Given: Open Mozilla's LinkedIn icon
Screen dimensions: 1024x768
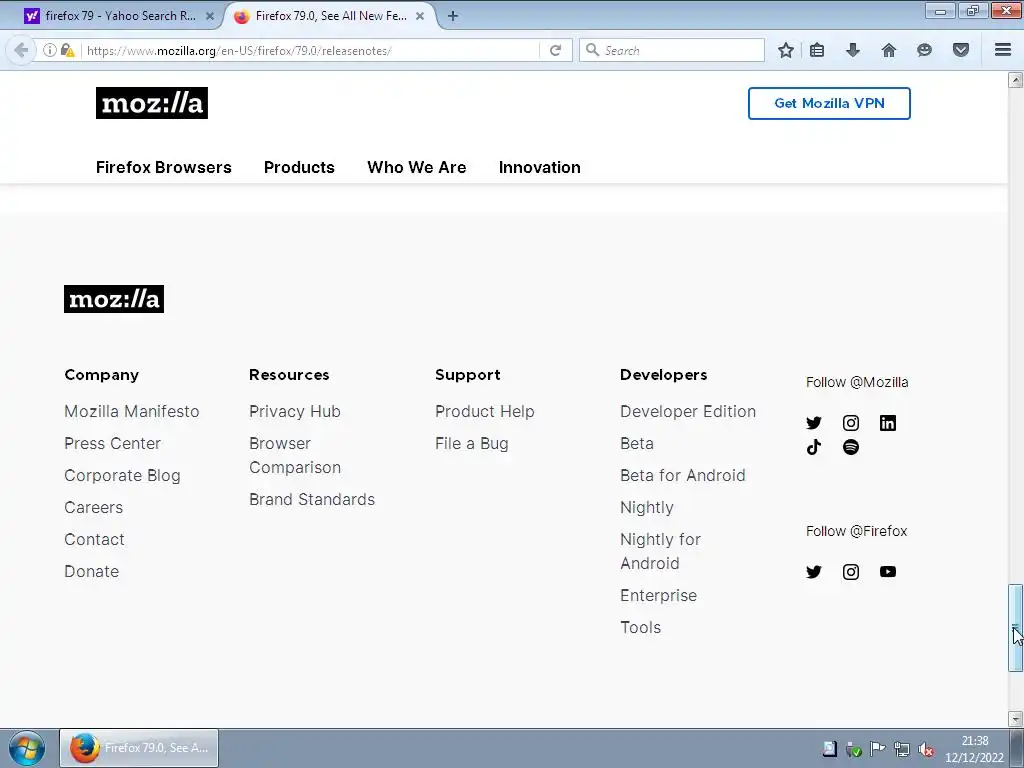Looking at the screenshot, I should coord(888,423).
